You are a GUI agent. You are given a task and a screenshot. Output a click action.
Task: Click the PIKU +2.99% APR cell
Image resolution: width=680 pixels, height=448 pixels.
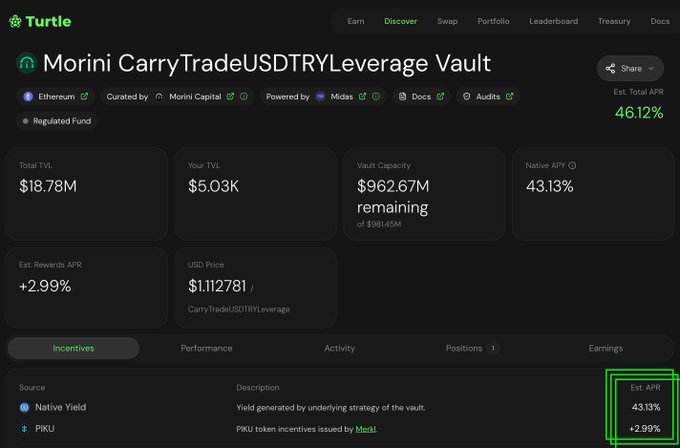point(645,429)
